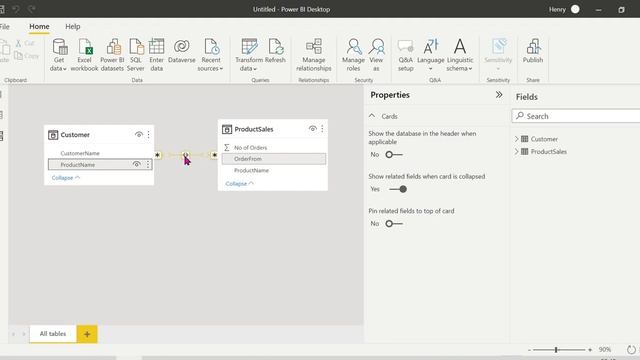Click the Henry user account
The image size is (640, 360).
click(x=564, y=9)
